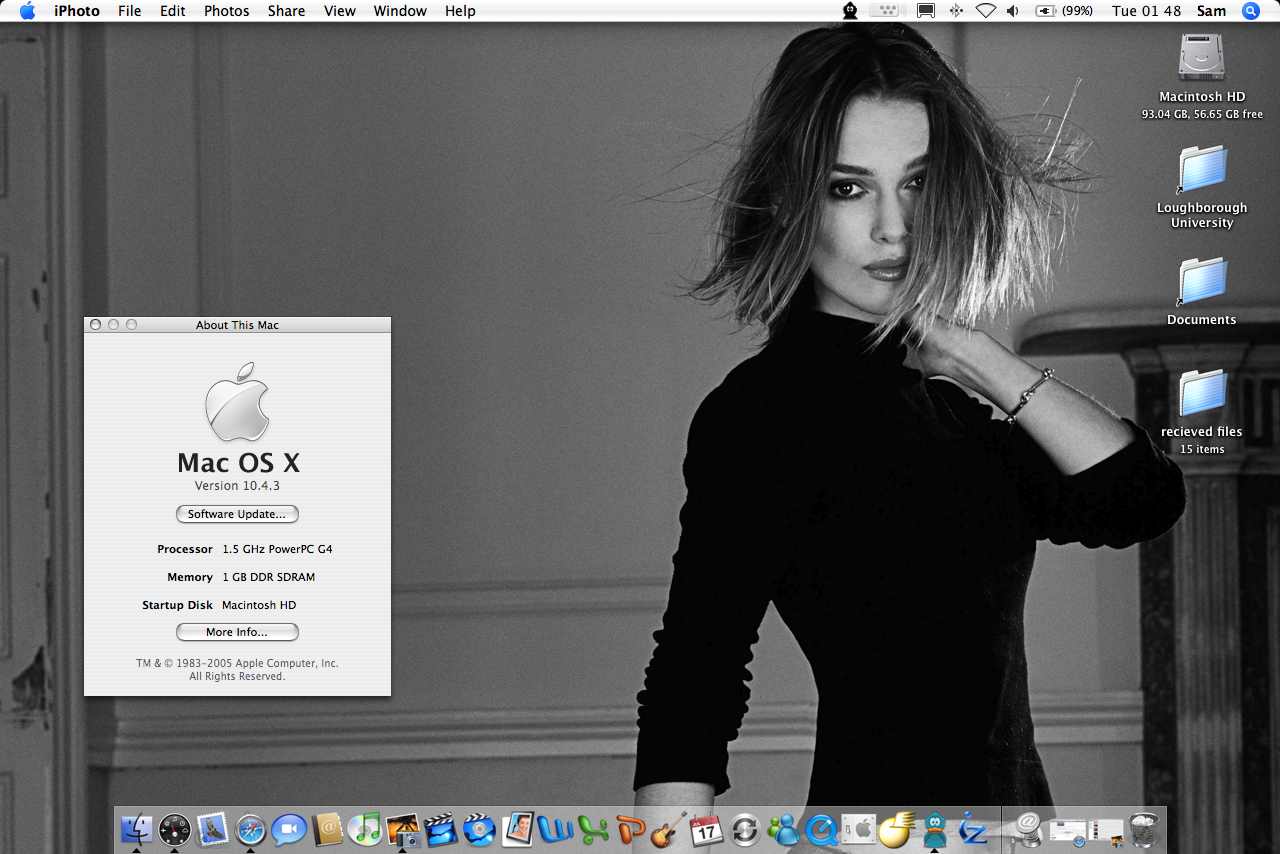This screenshot has height=854, width=1280.
Task: Open iChat in the dock
Action: pos(289,829)
